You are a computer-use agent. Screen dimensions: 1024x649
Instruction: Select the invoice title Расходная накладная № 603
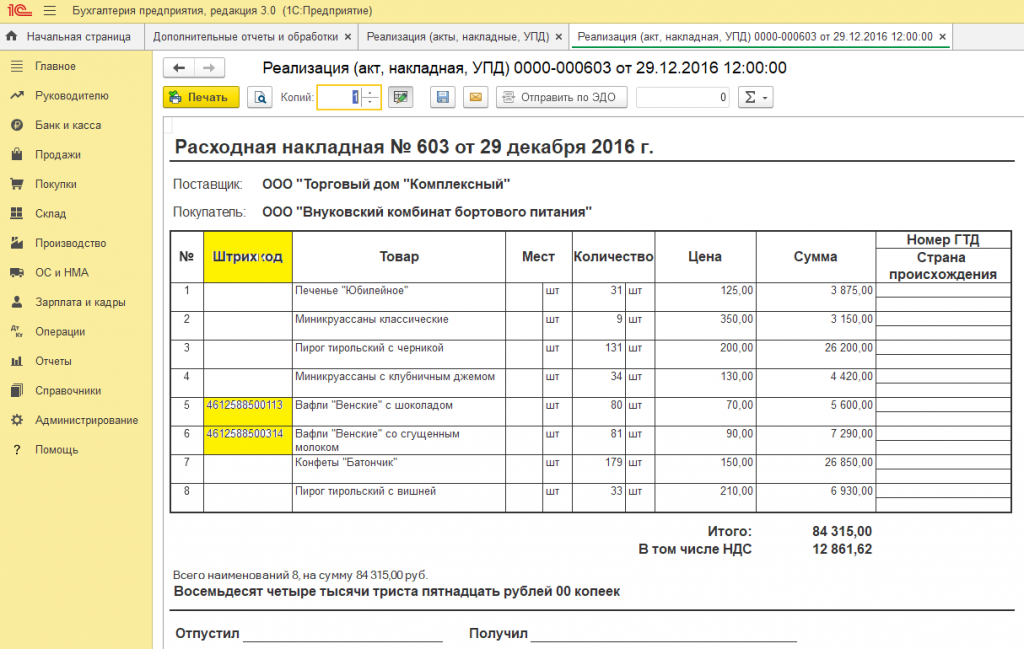coord(413,147)
